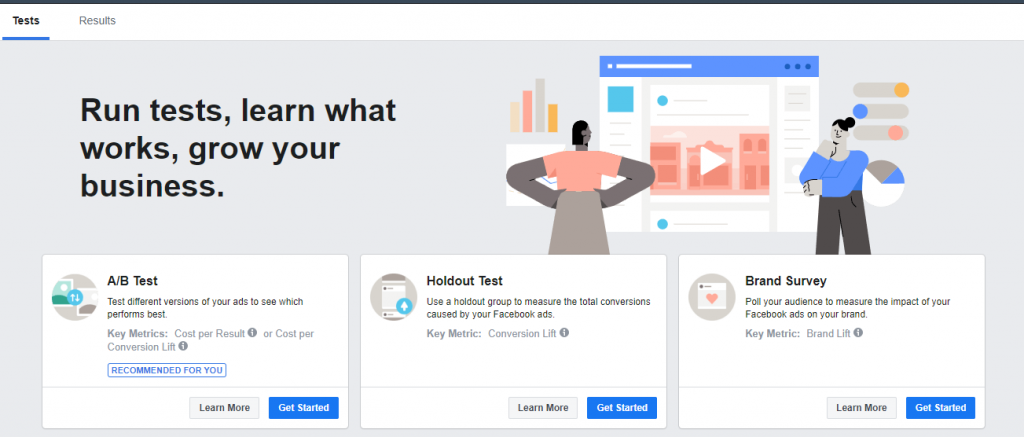The image size is (1024, 437).
Task: Select the Tests tab
Action: pos(26,20)
